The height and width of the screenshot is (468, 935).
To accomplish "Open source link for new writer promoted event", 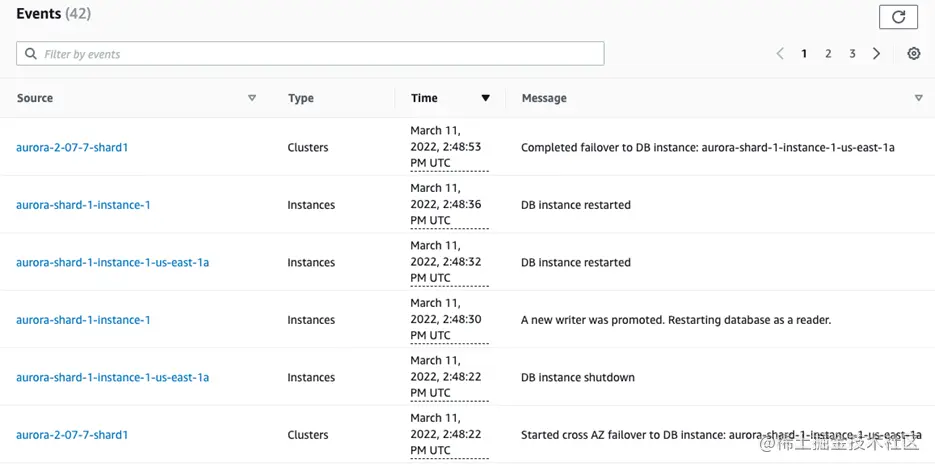I will (x=83, y=320).
